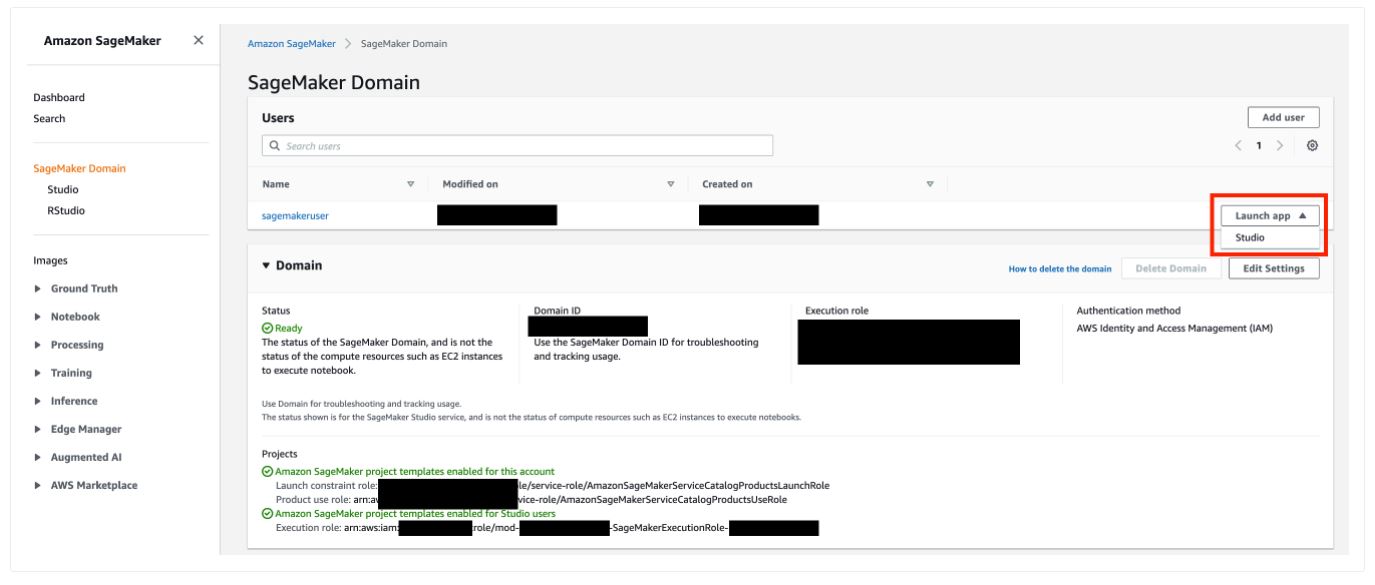Viewport: 1375px width, 585px height.
Task: Click the 'templates enabled for this account' check icon
Action: pyautogui.click(x=267, y=471)
